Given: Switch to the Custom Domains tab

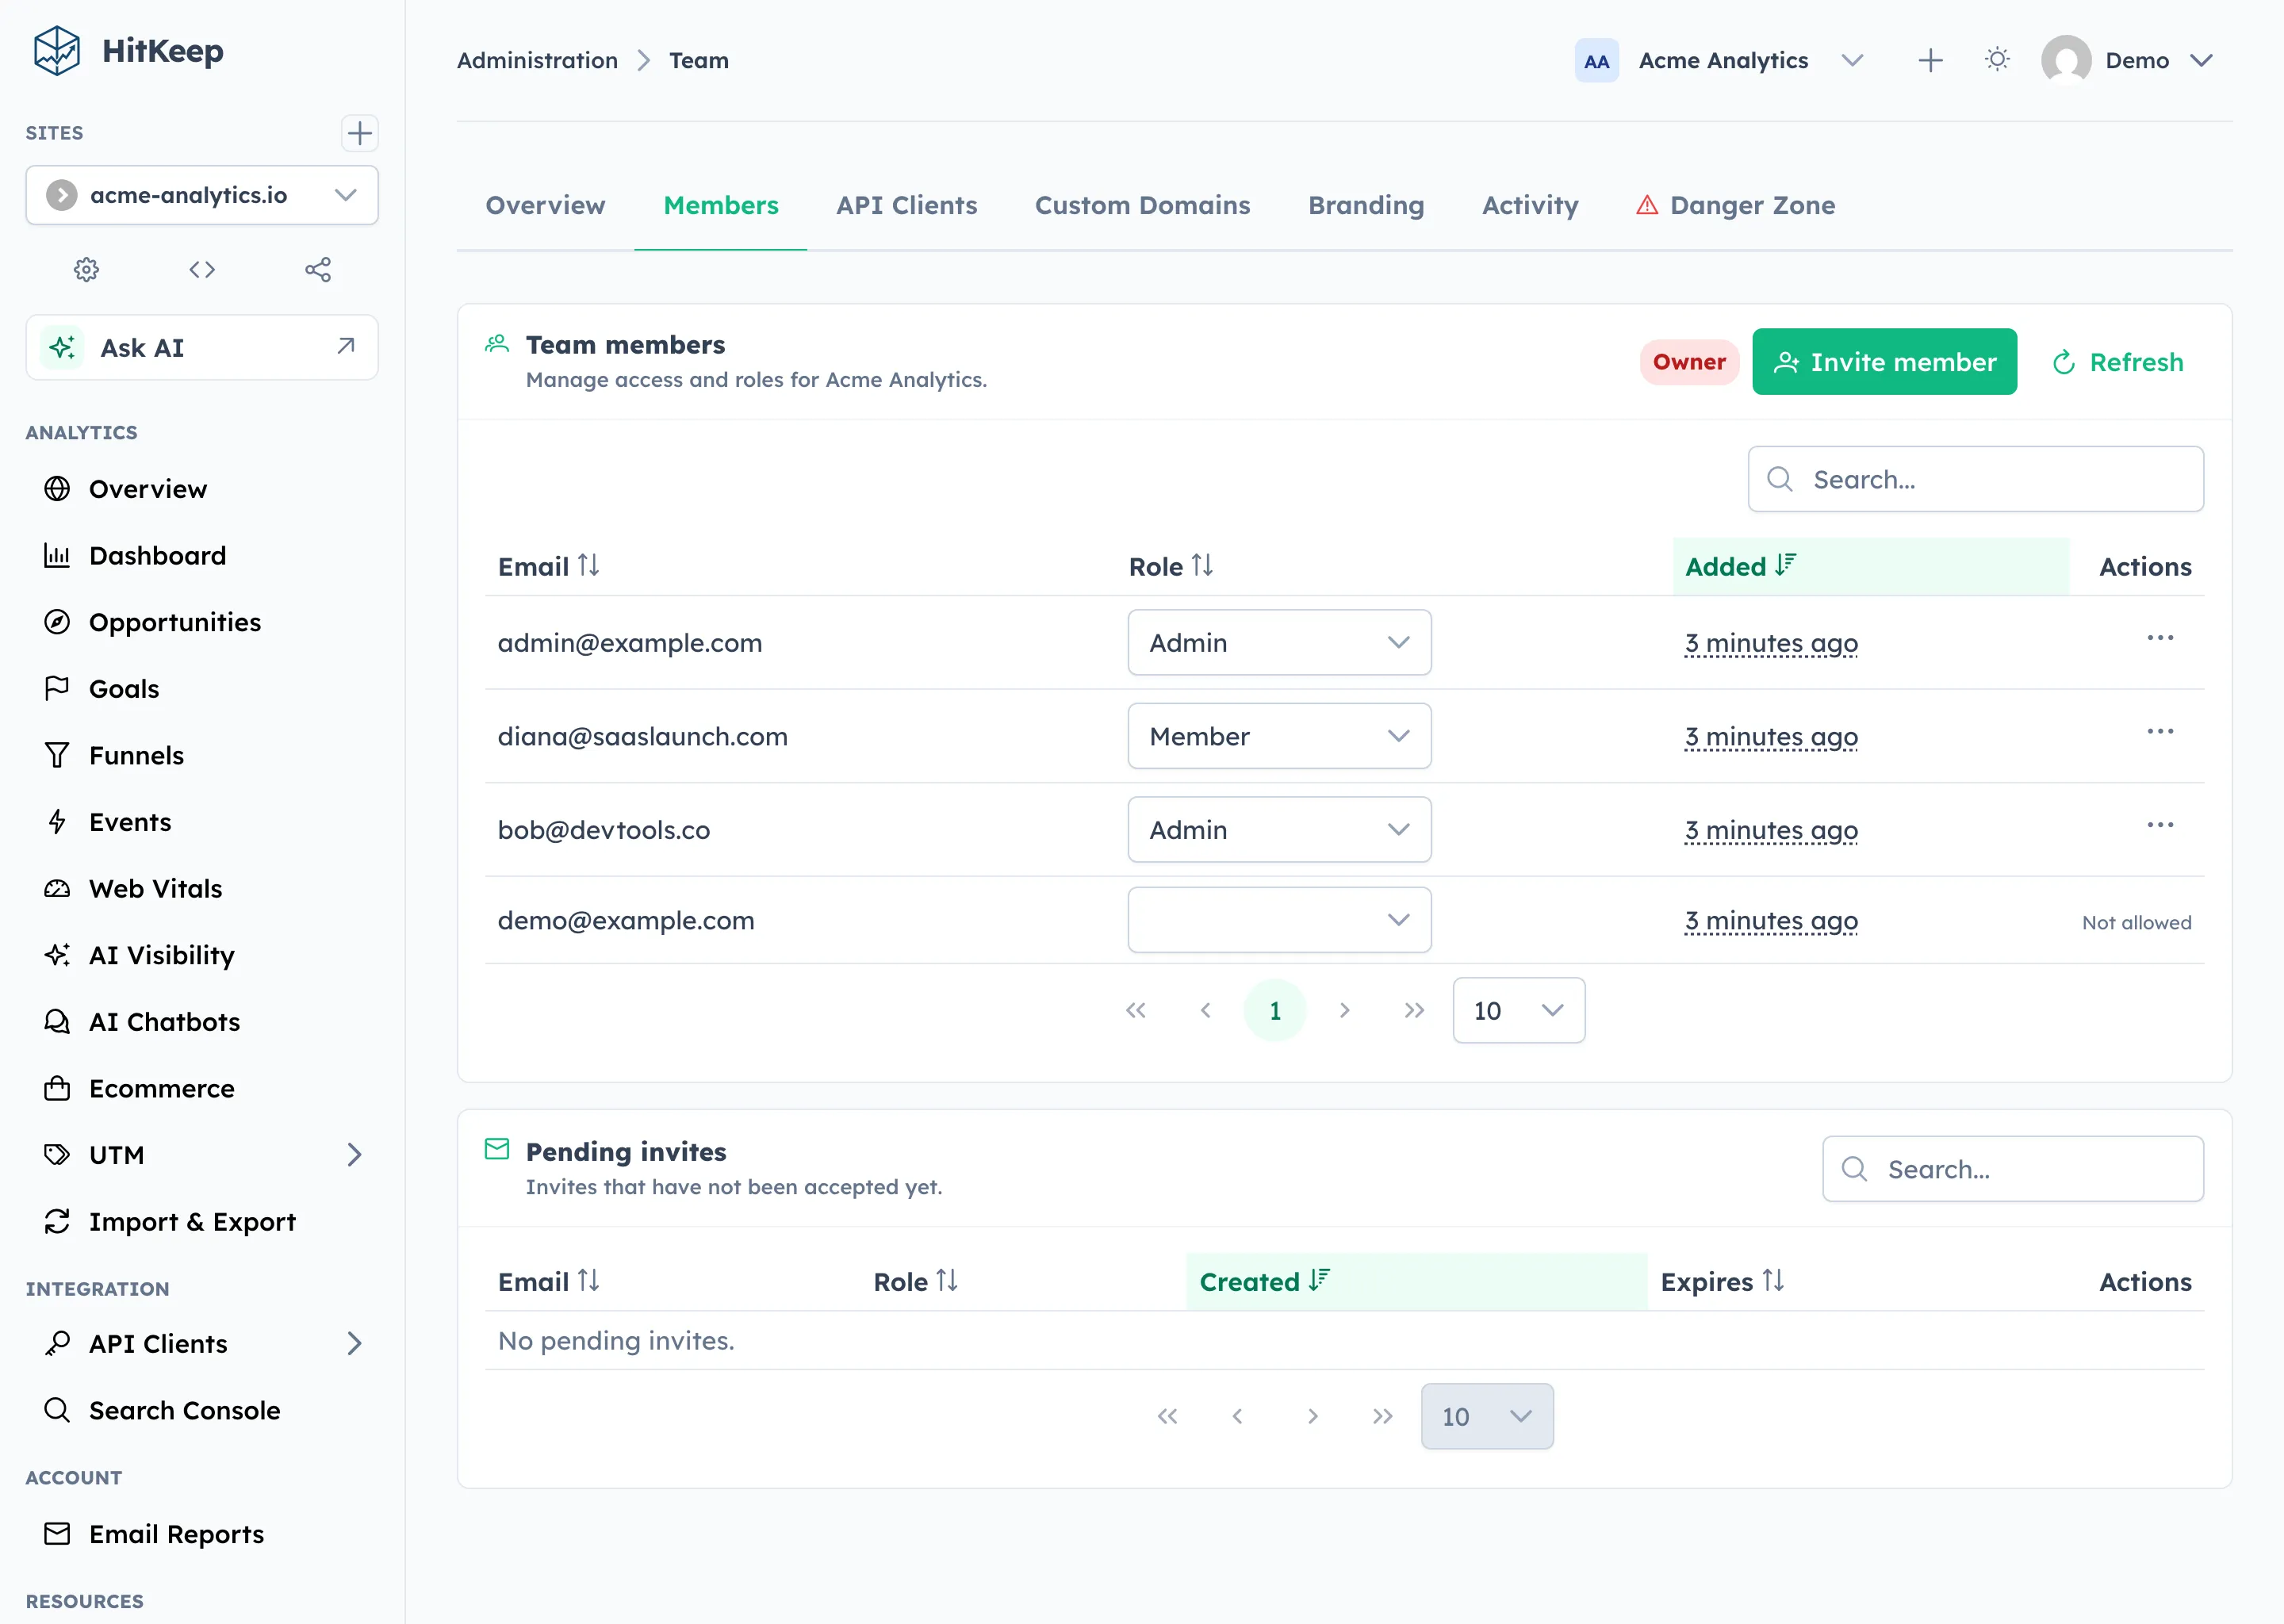Looking at the screenshot, I should pos(1142,205).
